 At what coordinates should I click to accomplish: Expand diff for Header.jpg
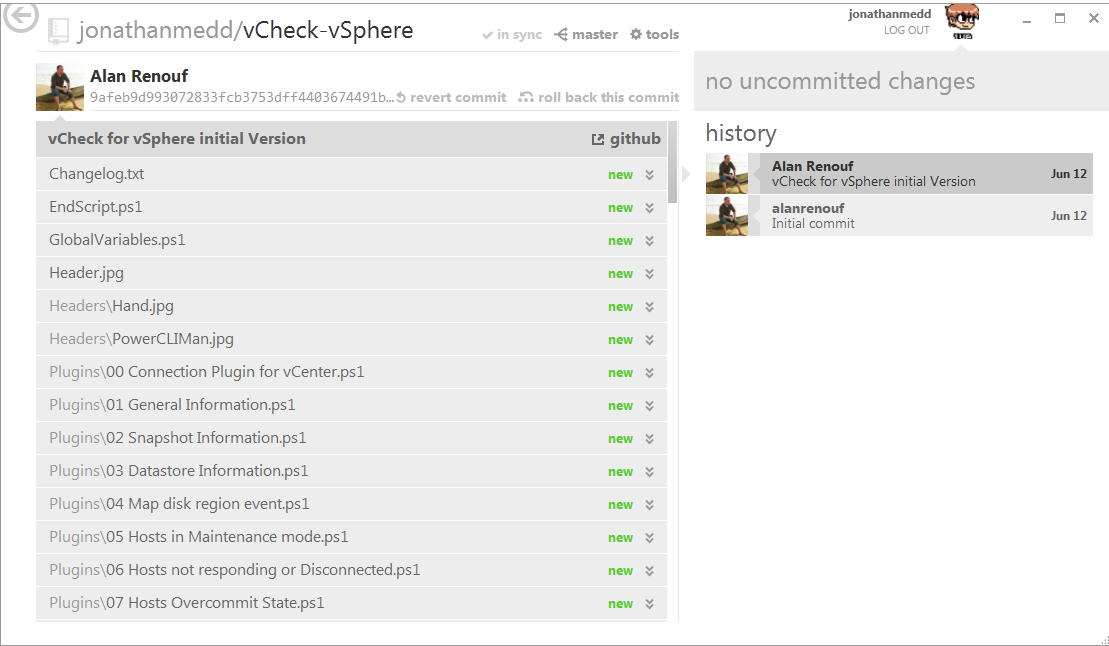coord(649,274)
